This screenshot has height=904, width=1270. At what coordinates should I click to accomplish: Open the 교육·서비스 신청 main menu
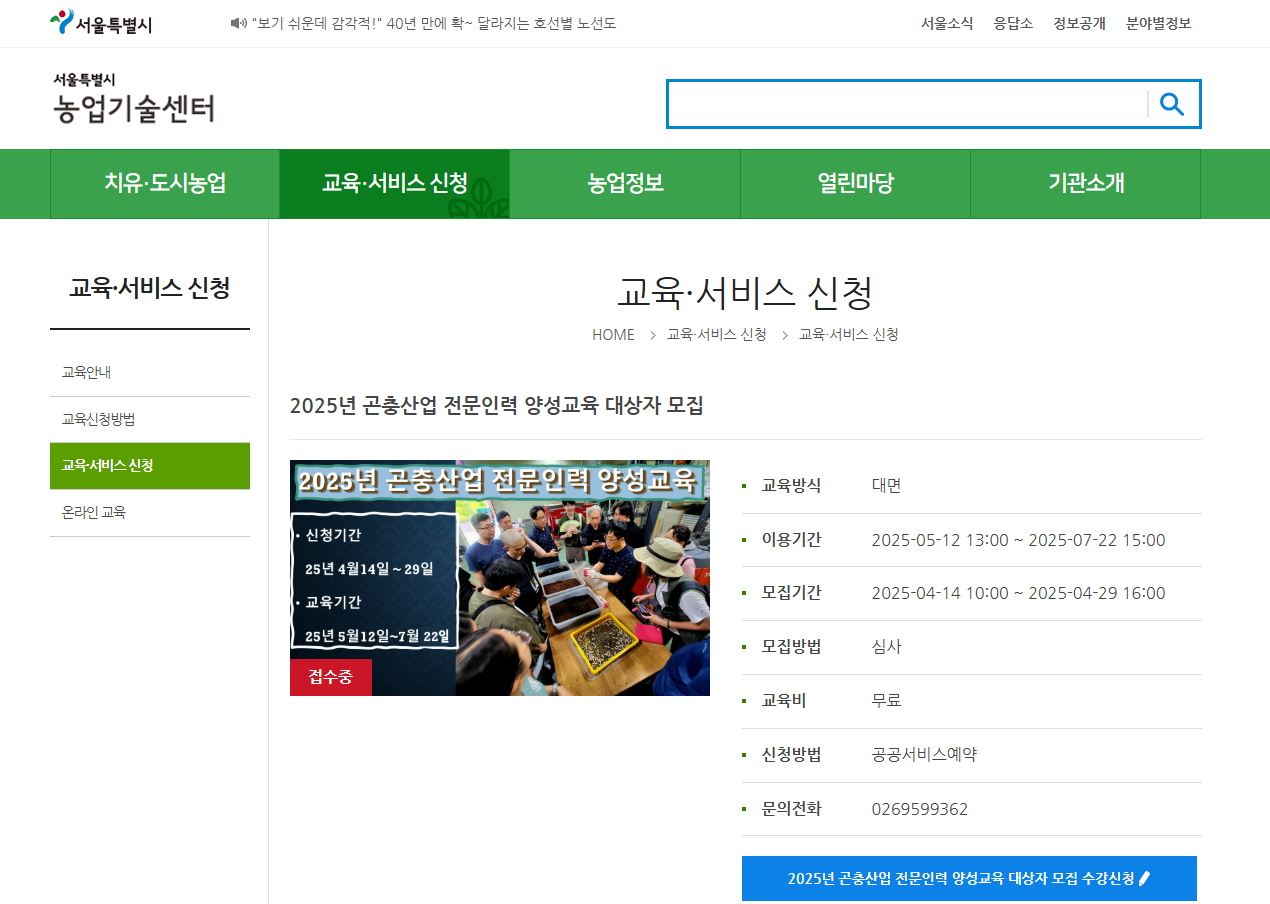coord(395,184)
